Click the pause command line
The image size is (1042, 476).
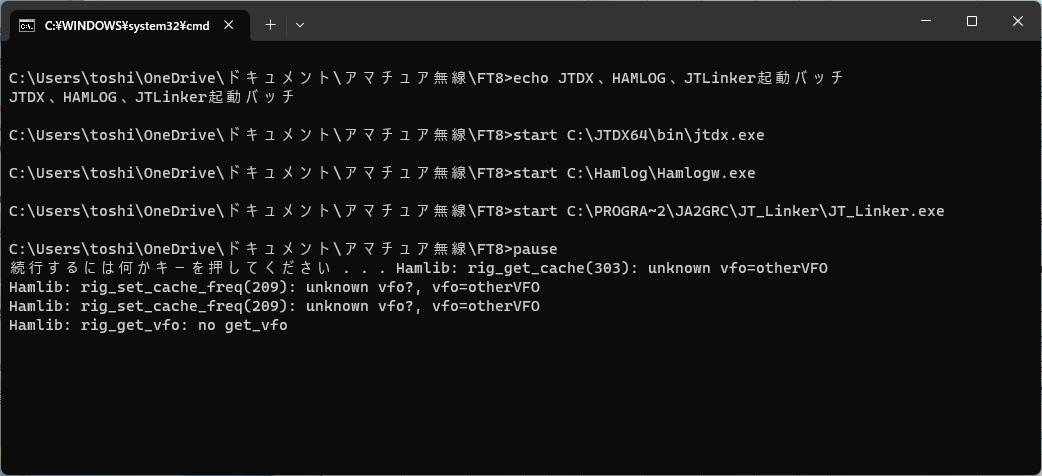[283, 249]
